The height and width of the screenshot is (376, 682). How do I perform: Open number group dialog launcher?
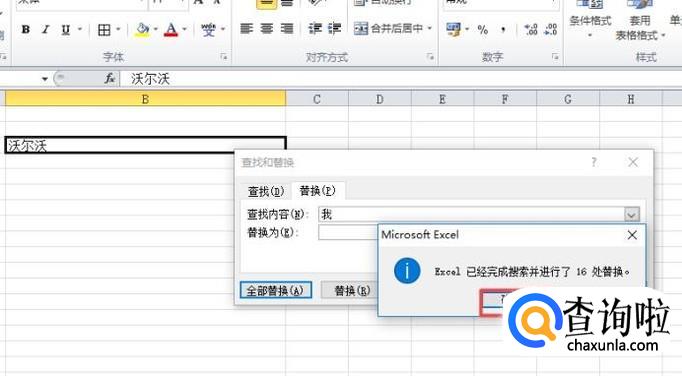(555, 57)
